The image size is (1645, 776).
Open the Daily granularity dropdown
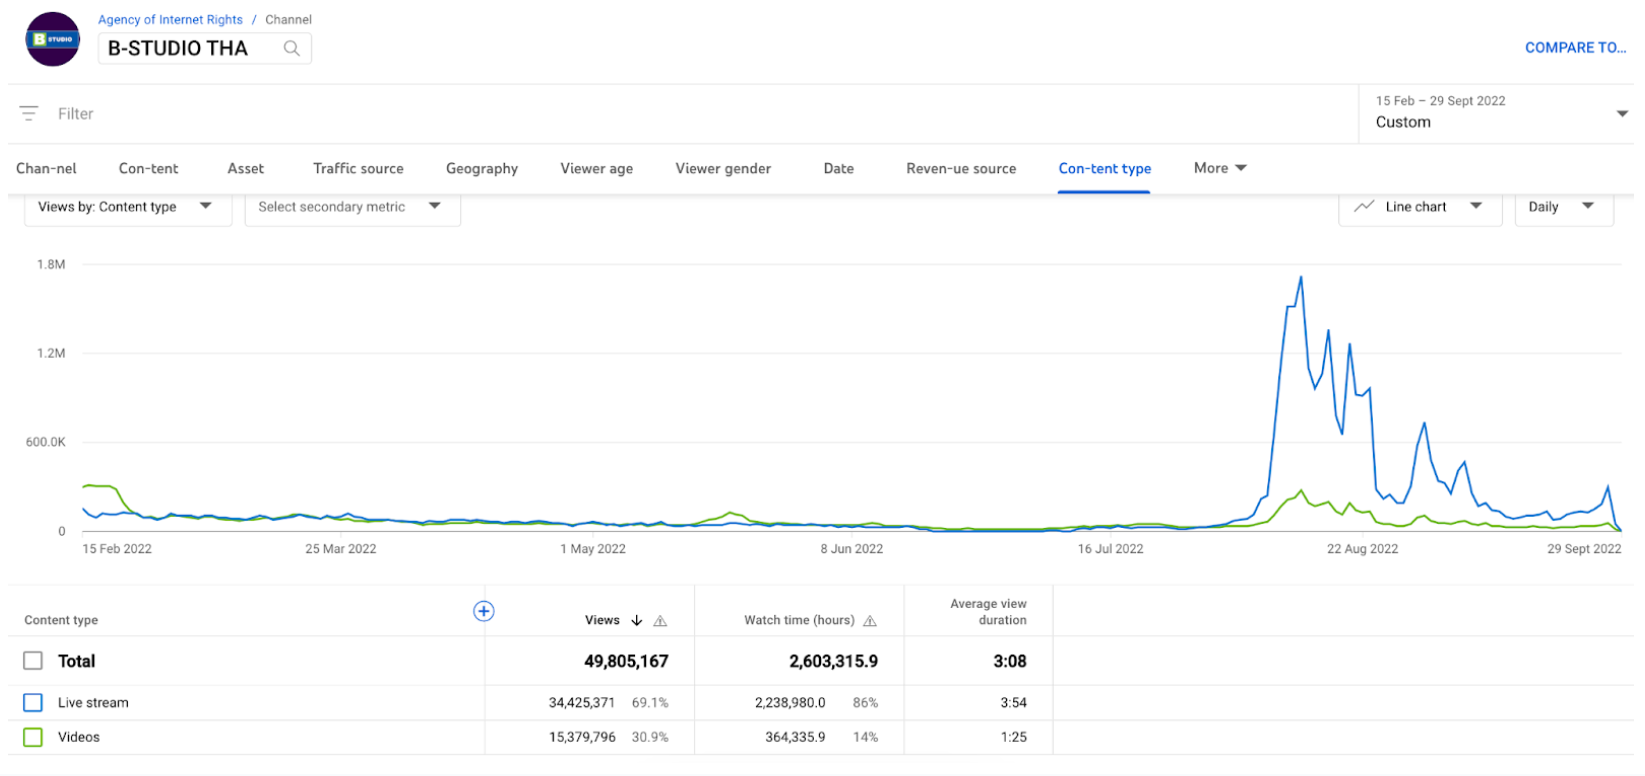[1562, 207]
